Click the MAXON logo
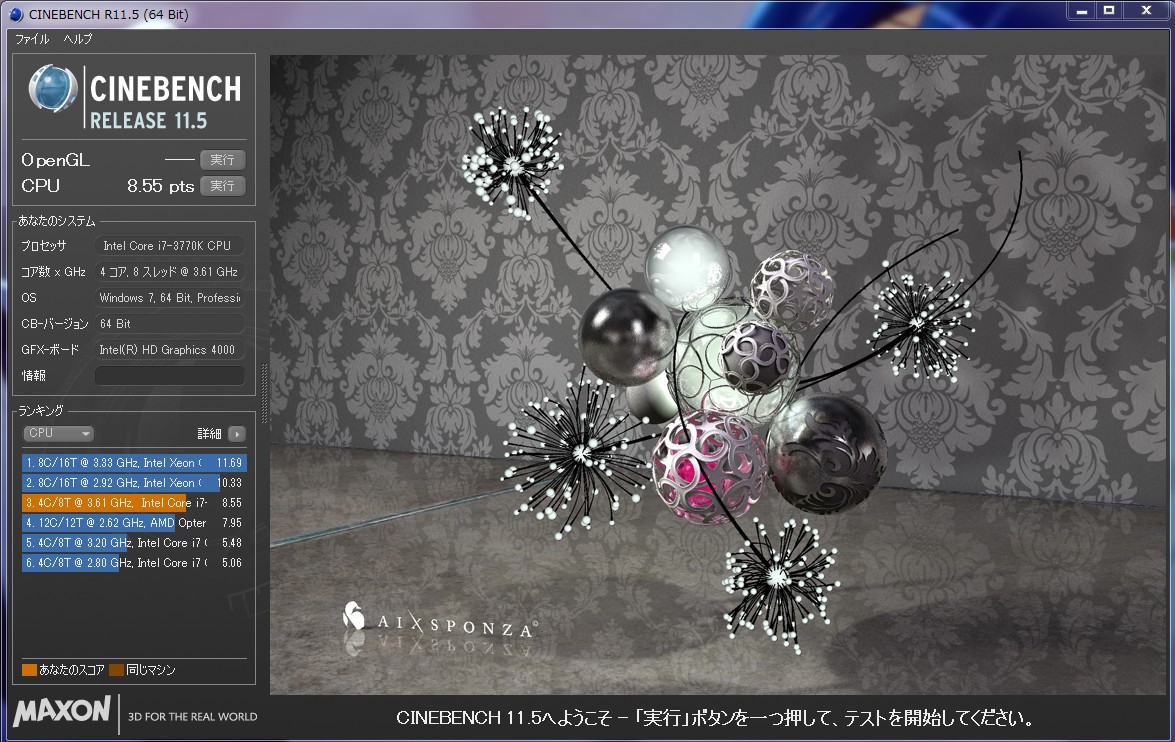Viewport: 1175px width, 742px height. pyautogui.click(x=62, y=711)
